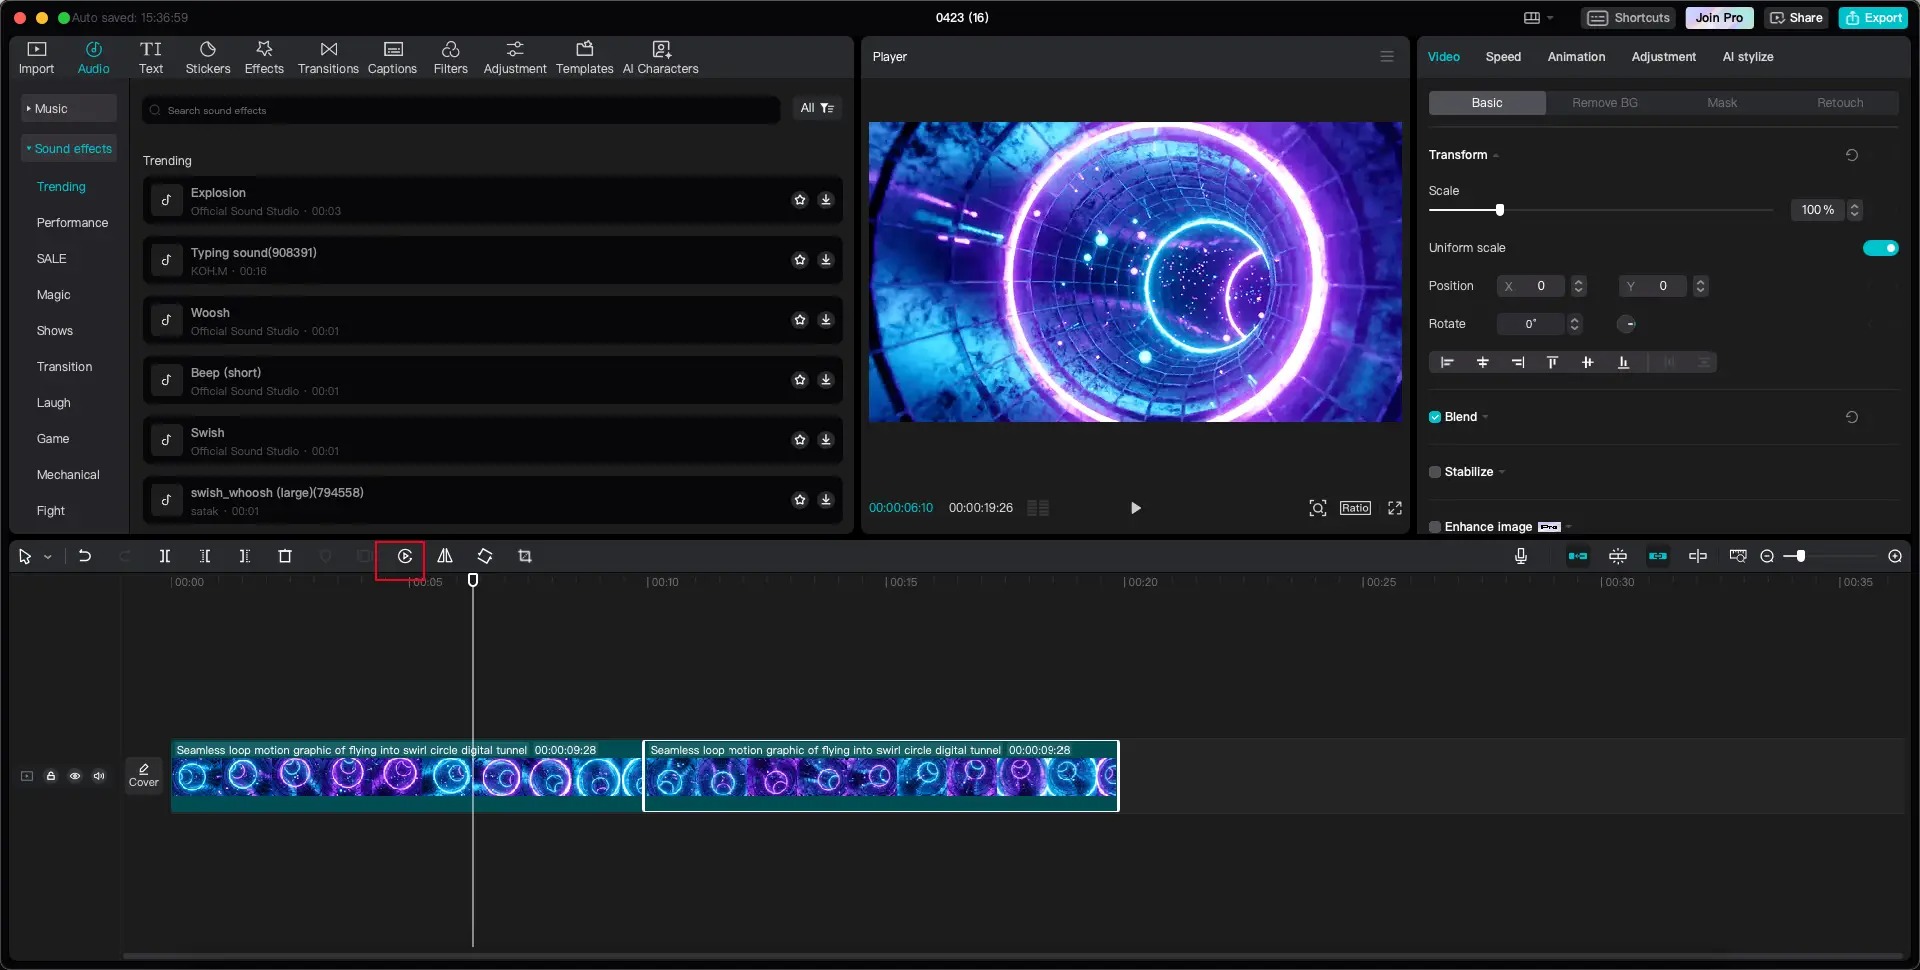
Task: Lock the video track
Action: coord(51,776)
